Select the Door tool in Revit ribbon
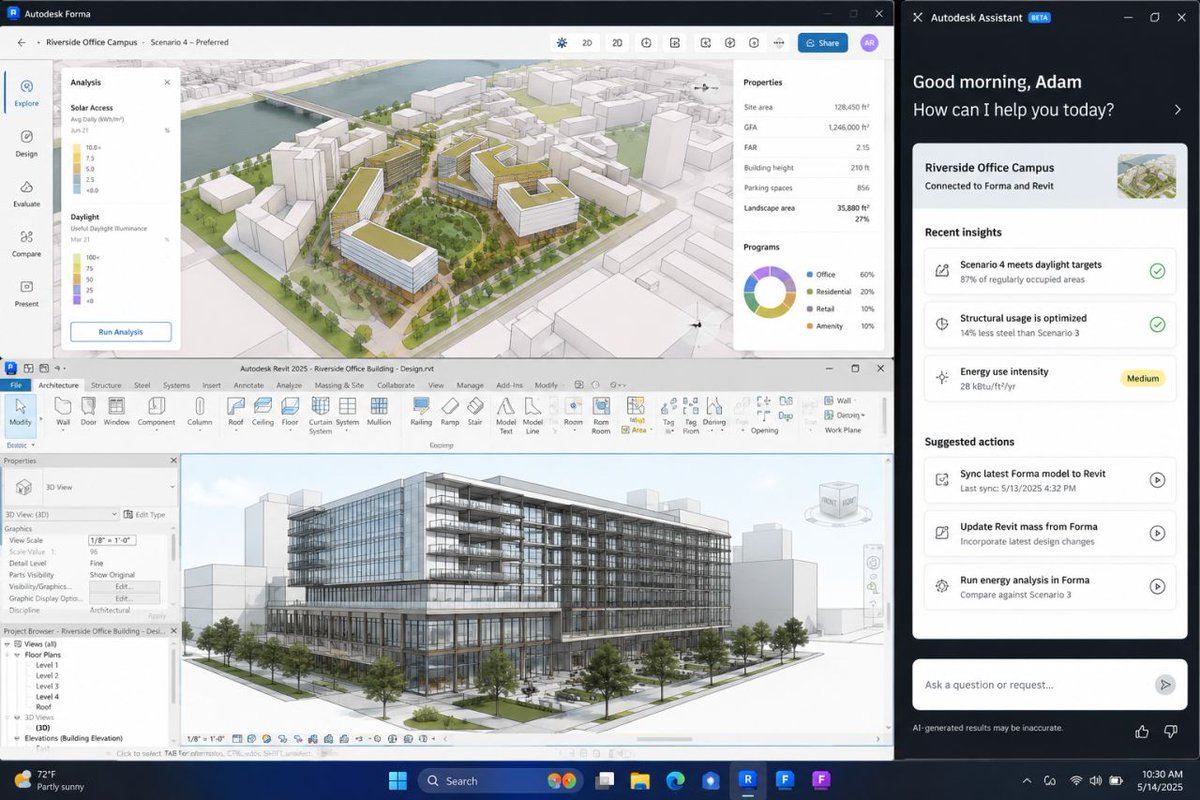 [x=89, y=412]
